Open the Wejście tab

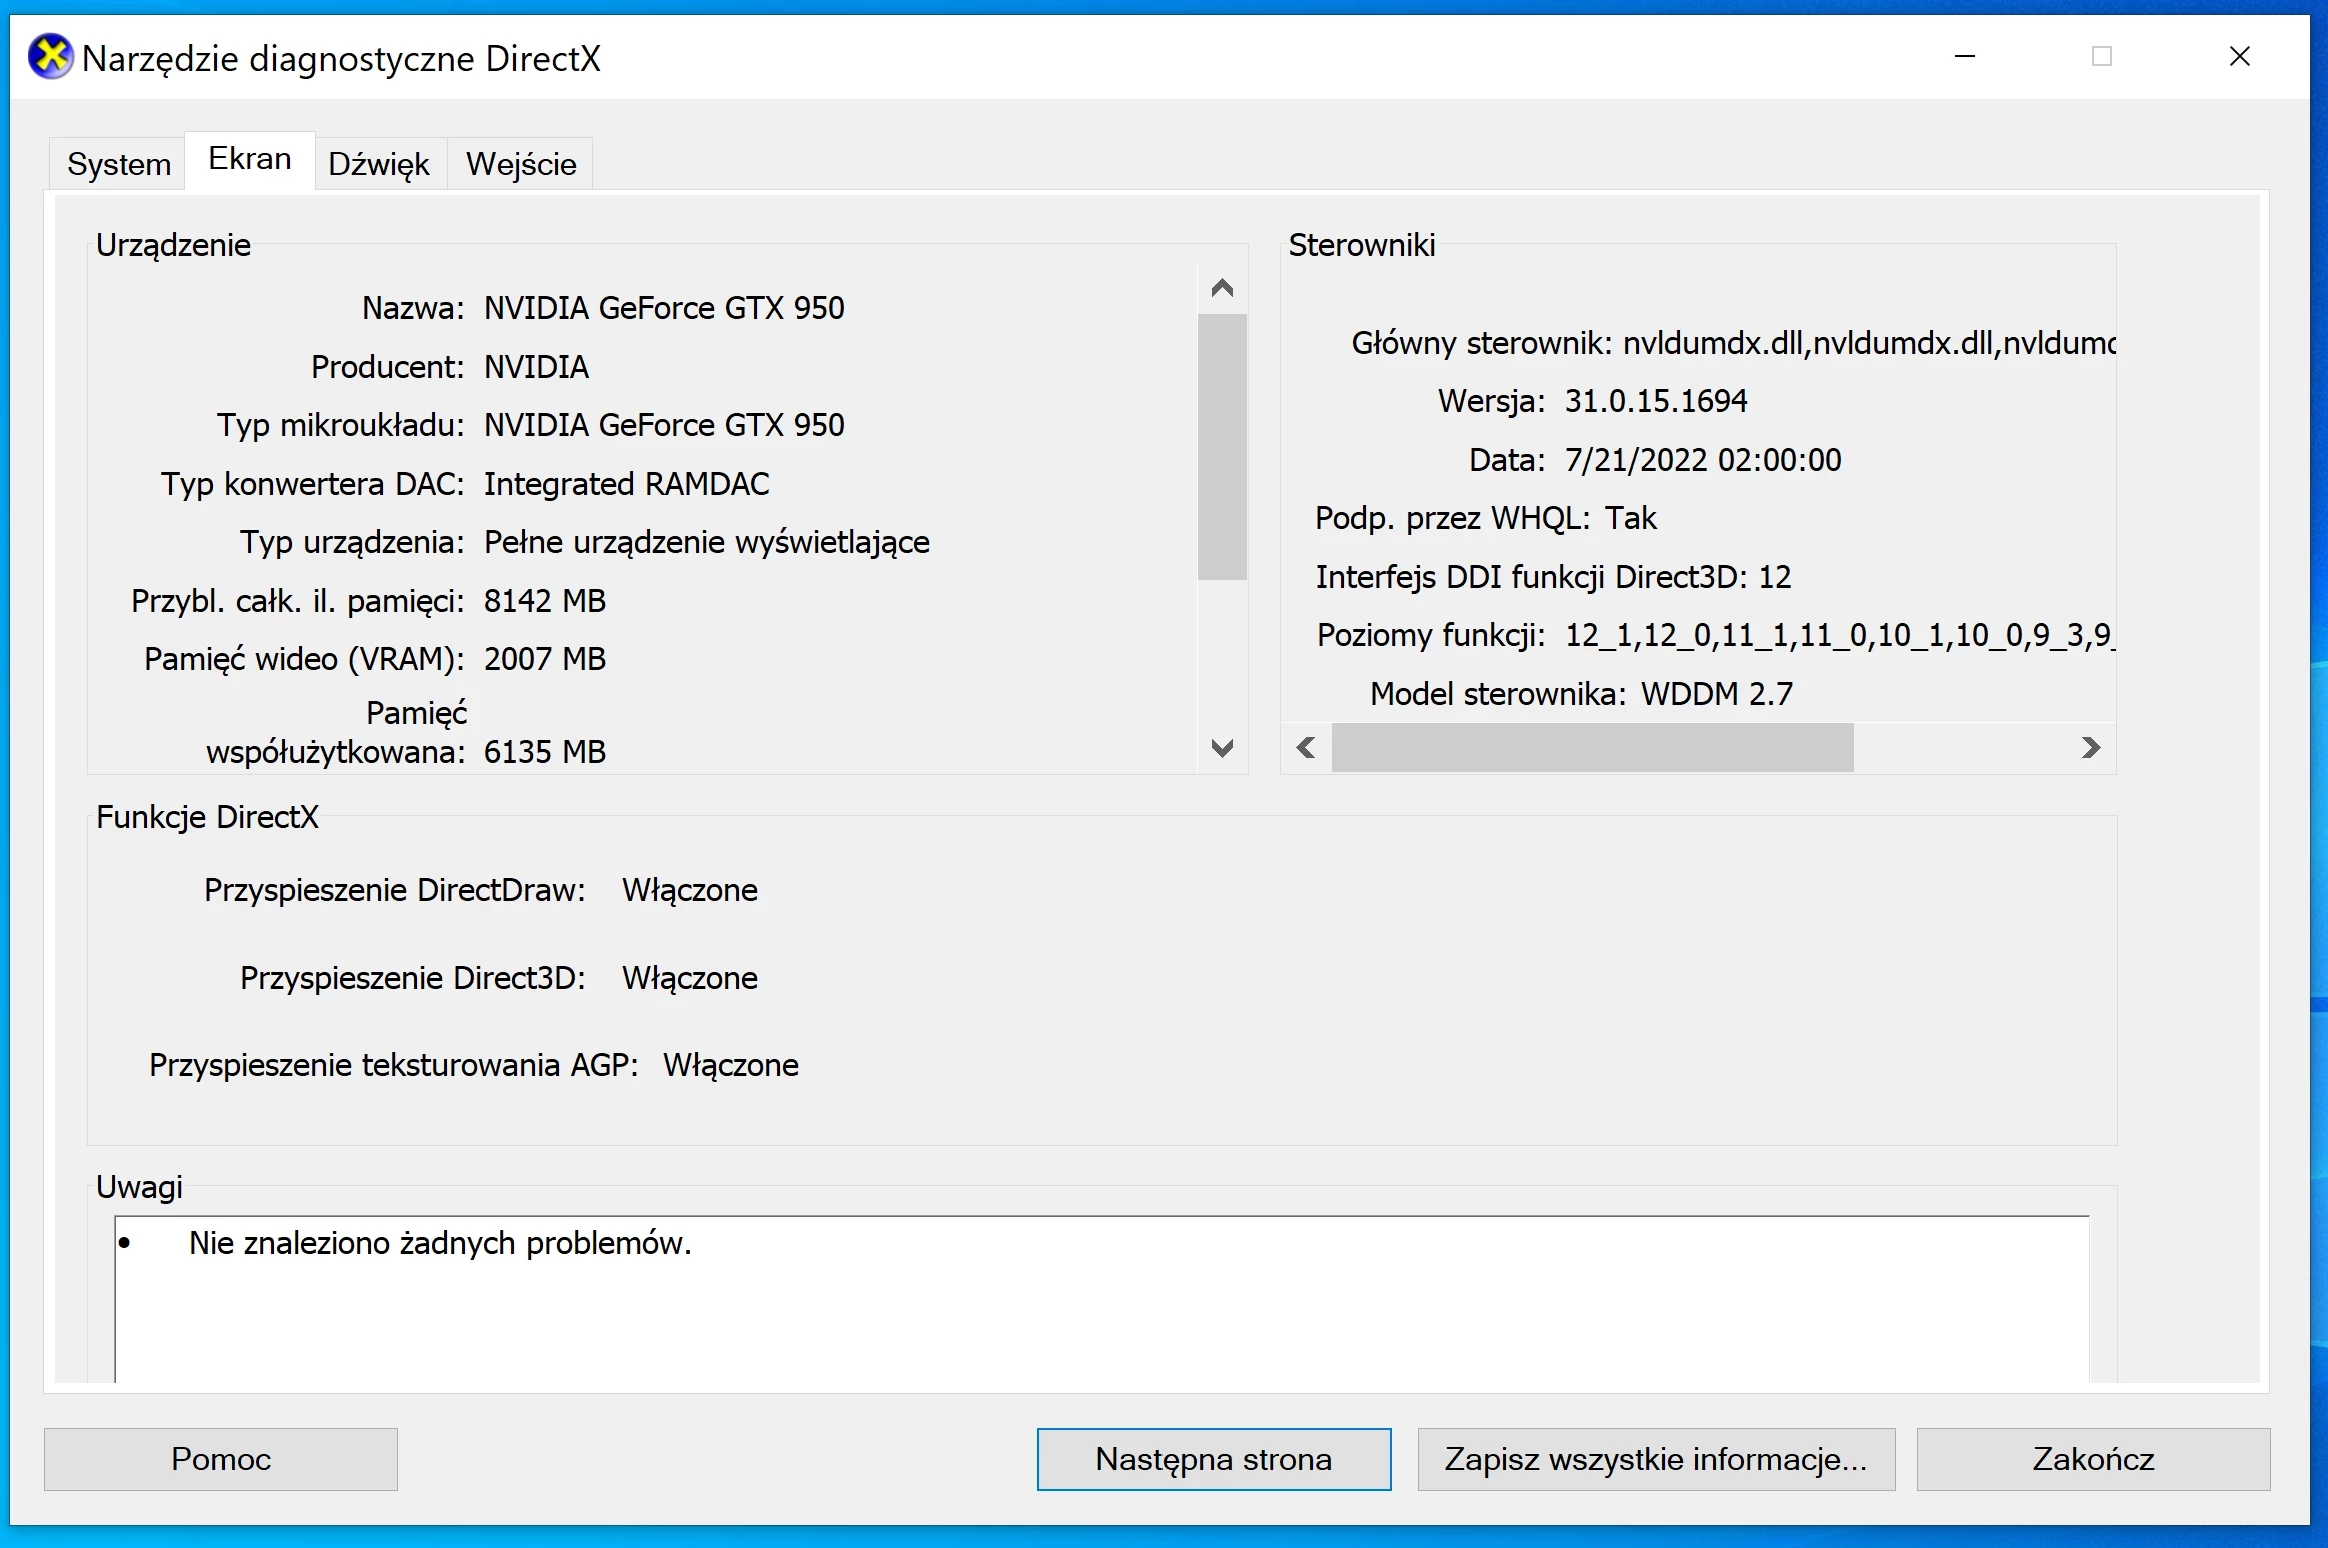(x=519, y=162)
